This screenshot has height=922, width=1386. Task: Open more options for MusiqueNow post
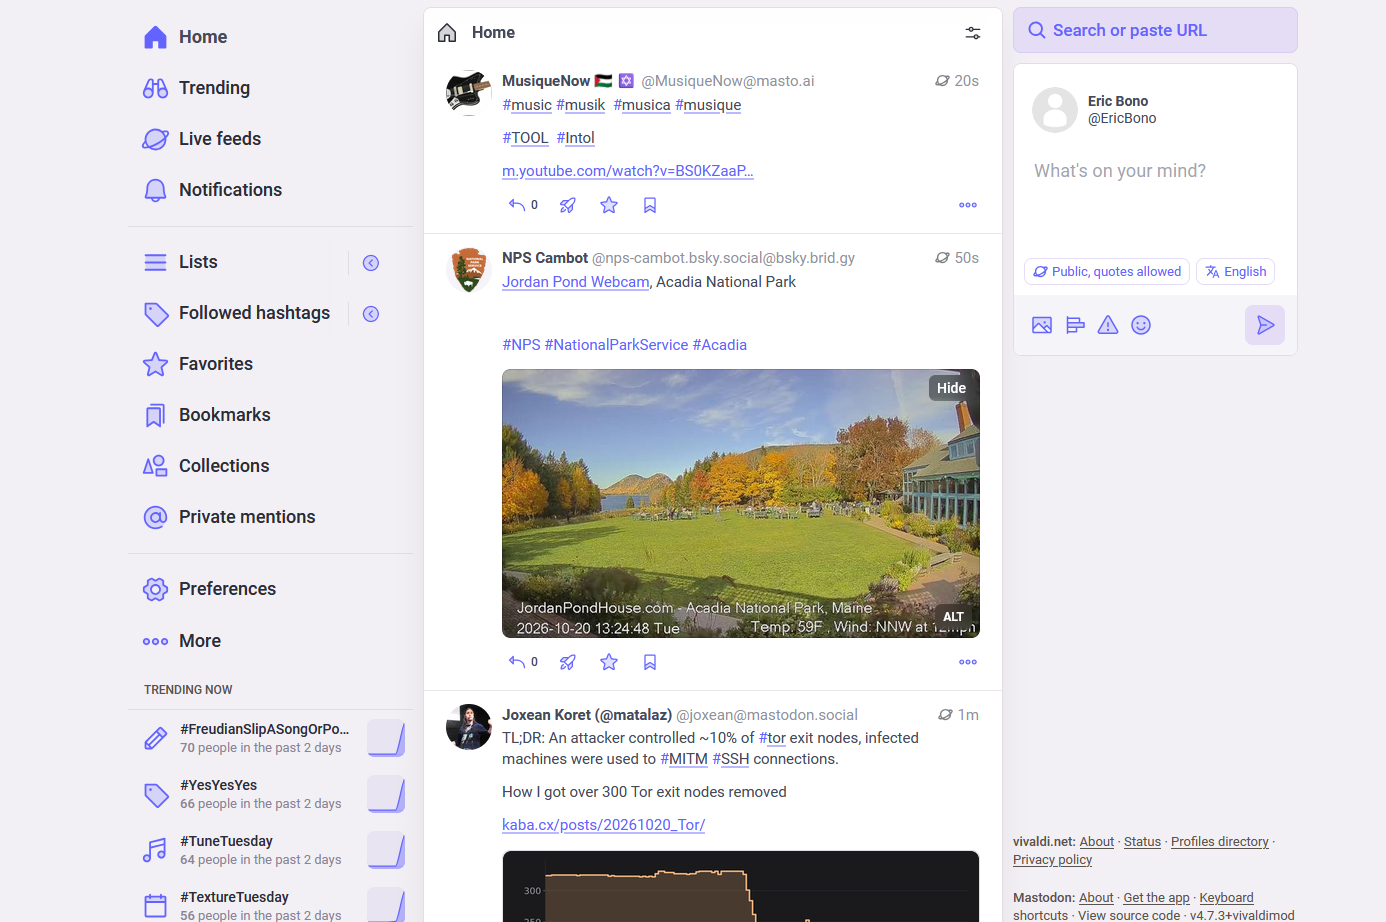coord(968,205)
